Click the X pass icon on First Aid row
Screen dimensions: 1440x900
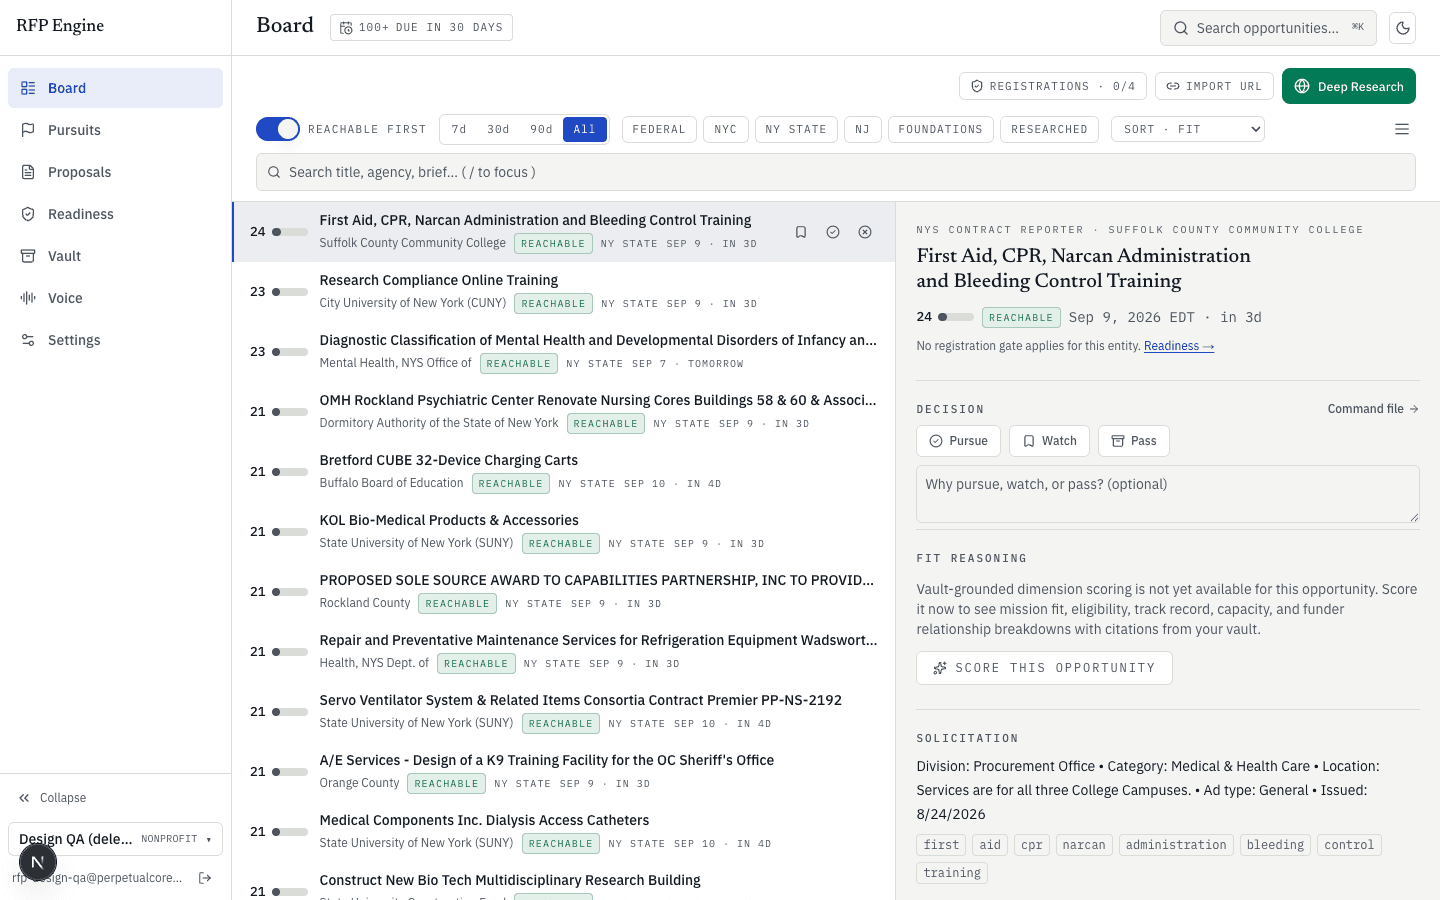(x=865, y=232)
